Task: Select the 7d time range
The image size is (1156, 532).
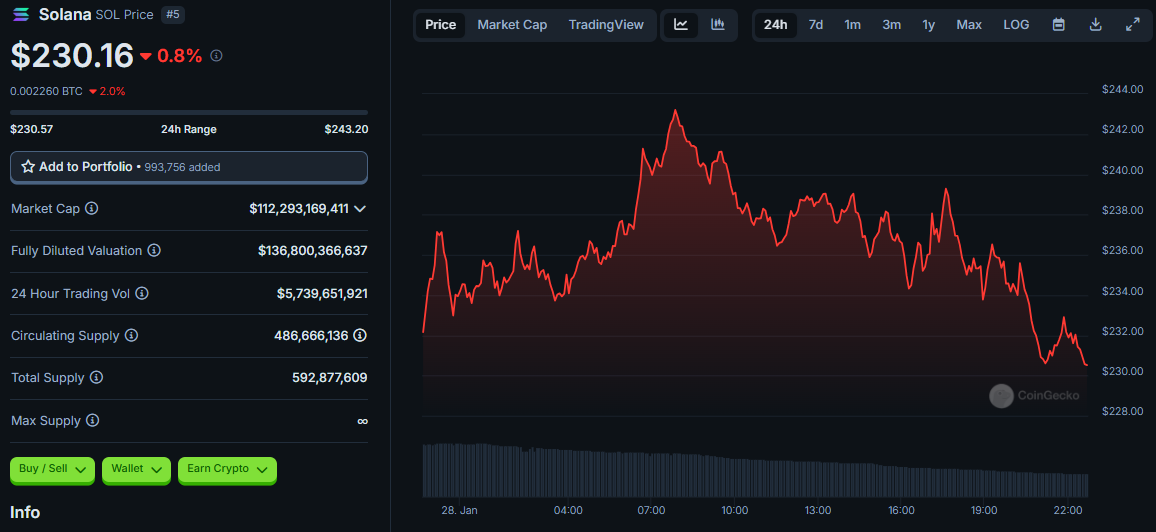Action: (x=815, y=24)
